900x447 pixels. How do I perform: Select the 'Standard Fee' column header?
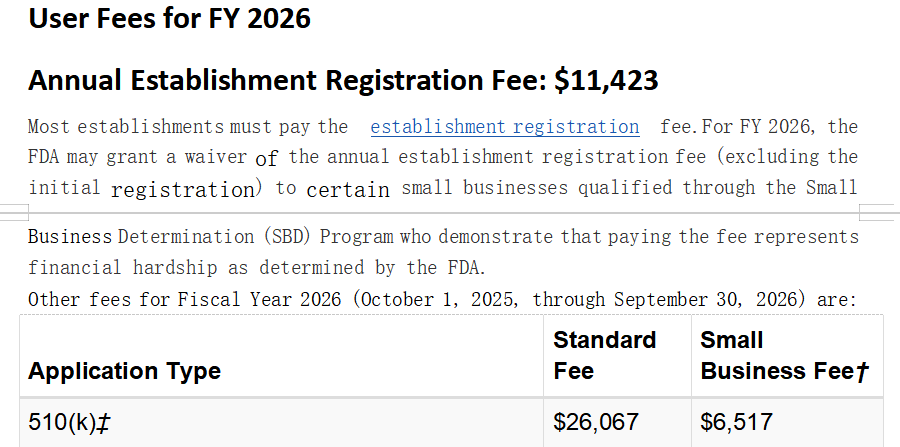pos(617,356)
